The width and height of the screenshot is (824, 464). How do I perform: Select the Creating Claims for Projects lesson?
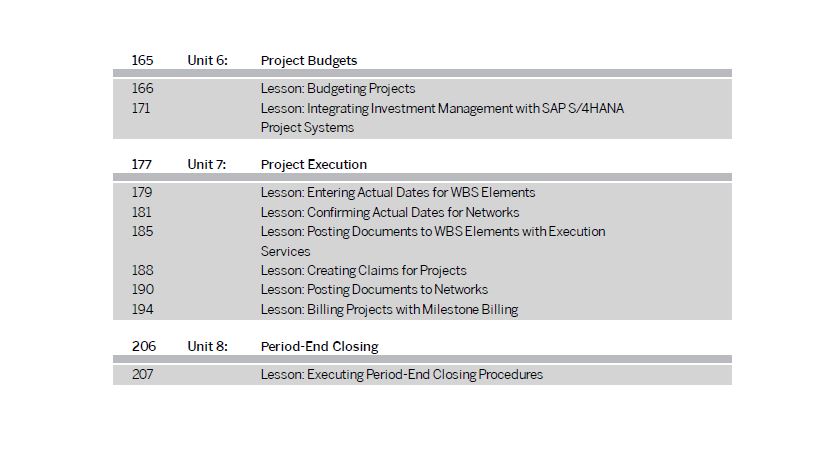pos(364,271)
